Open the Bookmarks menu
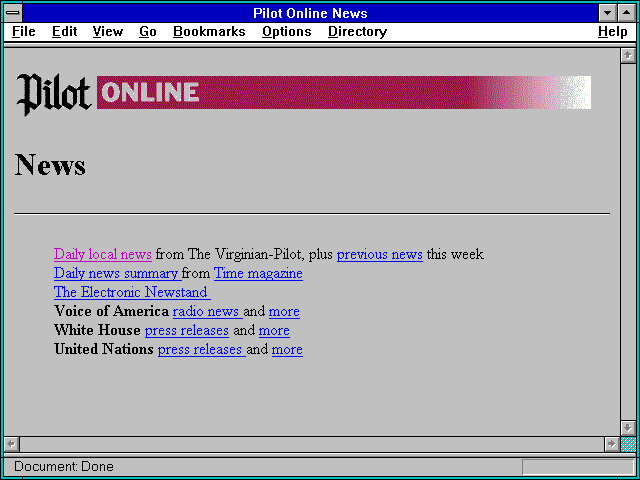Screen dimensions: 640x480 coord(209,32)
